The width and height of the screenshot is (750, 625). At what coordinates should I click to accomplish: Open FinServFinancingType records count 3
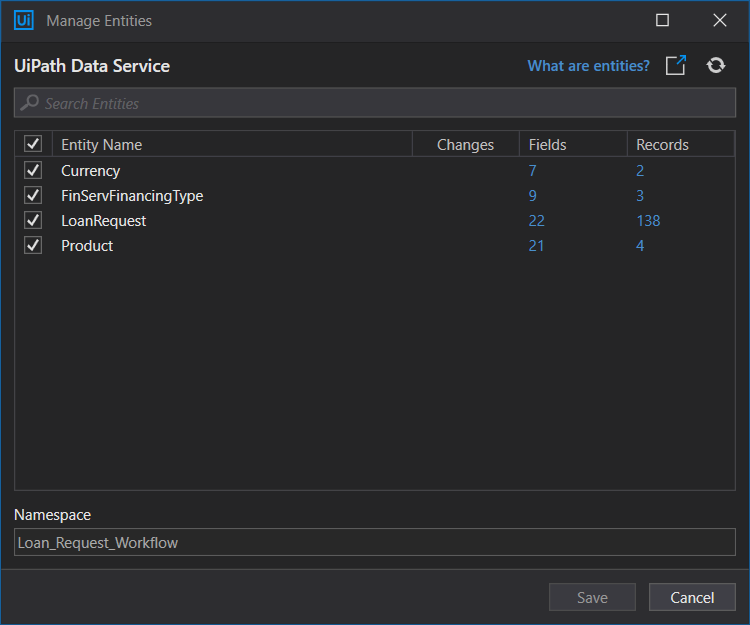point(640,196)
